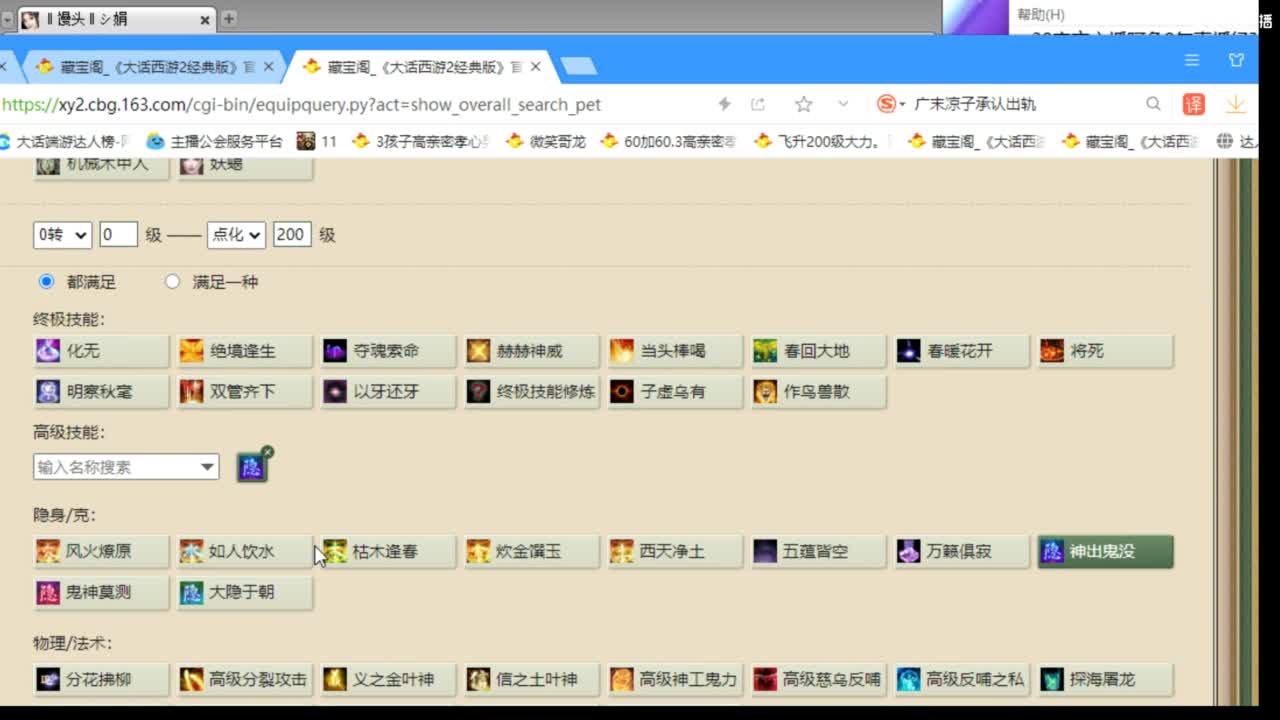This screenshot has width=1280, height=720.
Task: Open the 点化 dropdown
Action: click(x=236, y=234)
